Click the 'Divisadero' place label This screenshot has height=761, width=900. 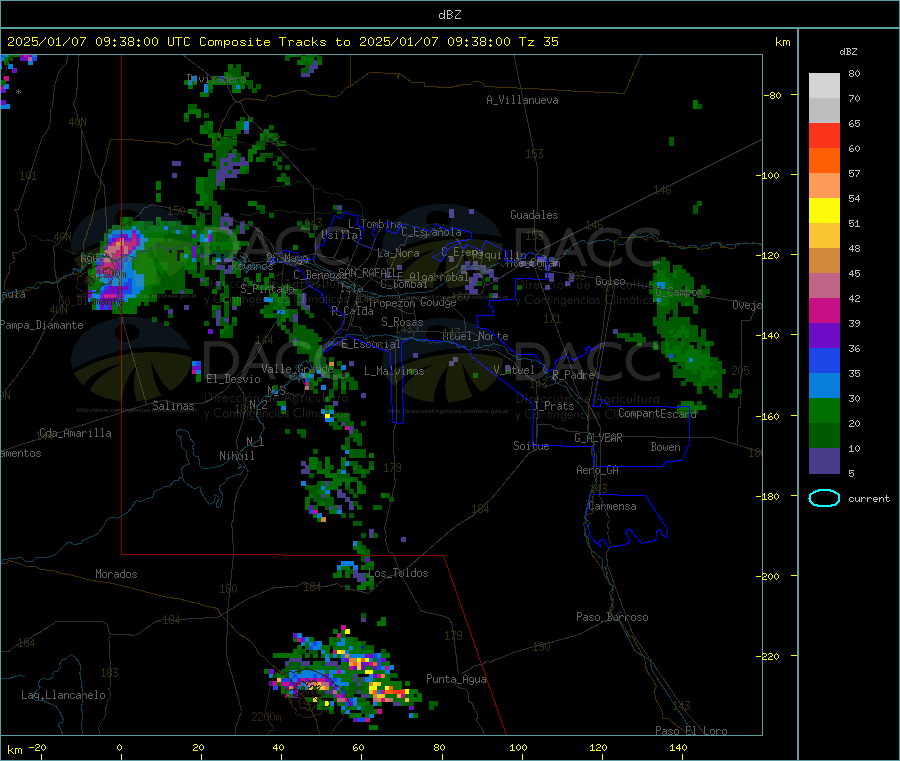(216, 79)
